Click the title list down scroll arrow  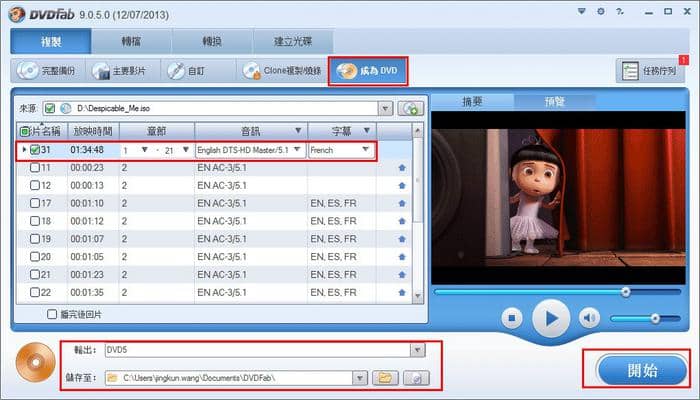418,296
